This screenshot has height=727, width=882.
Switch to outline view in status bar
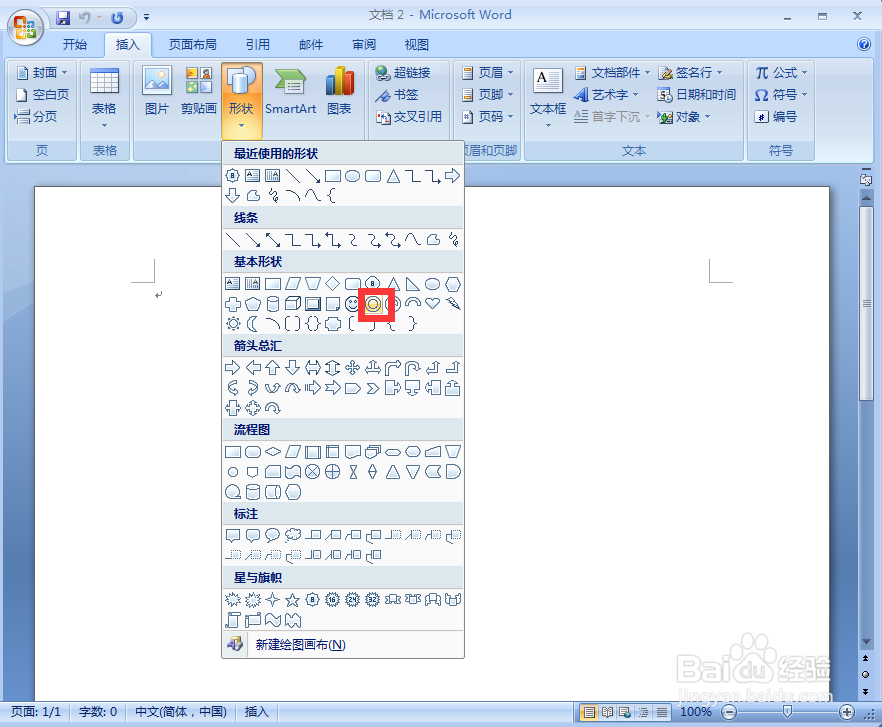pos(644,712)
